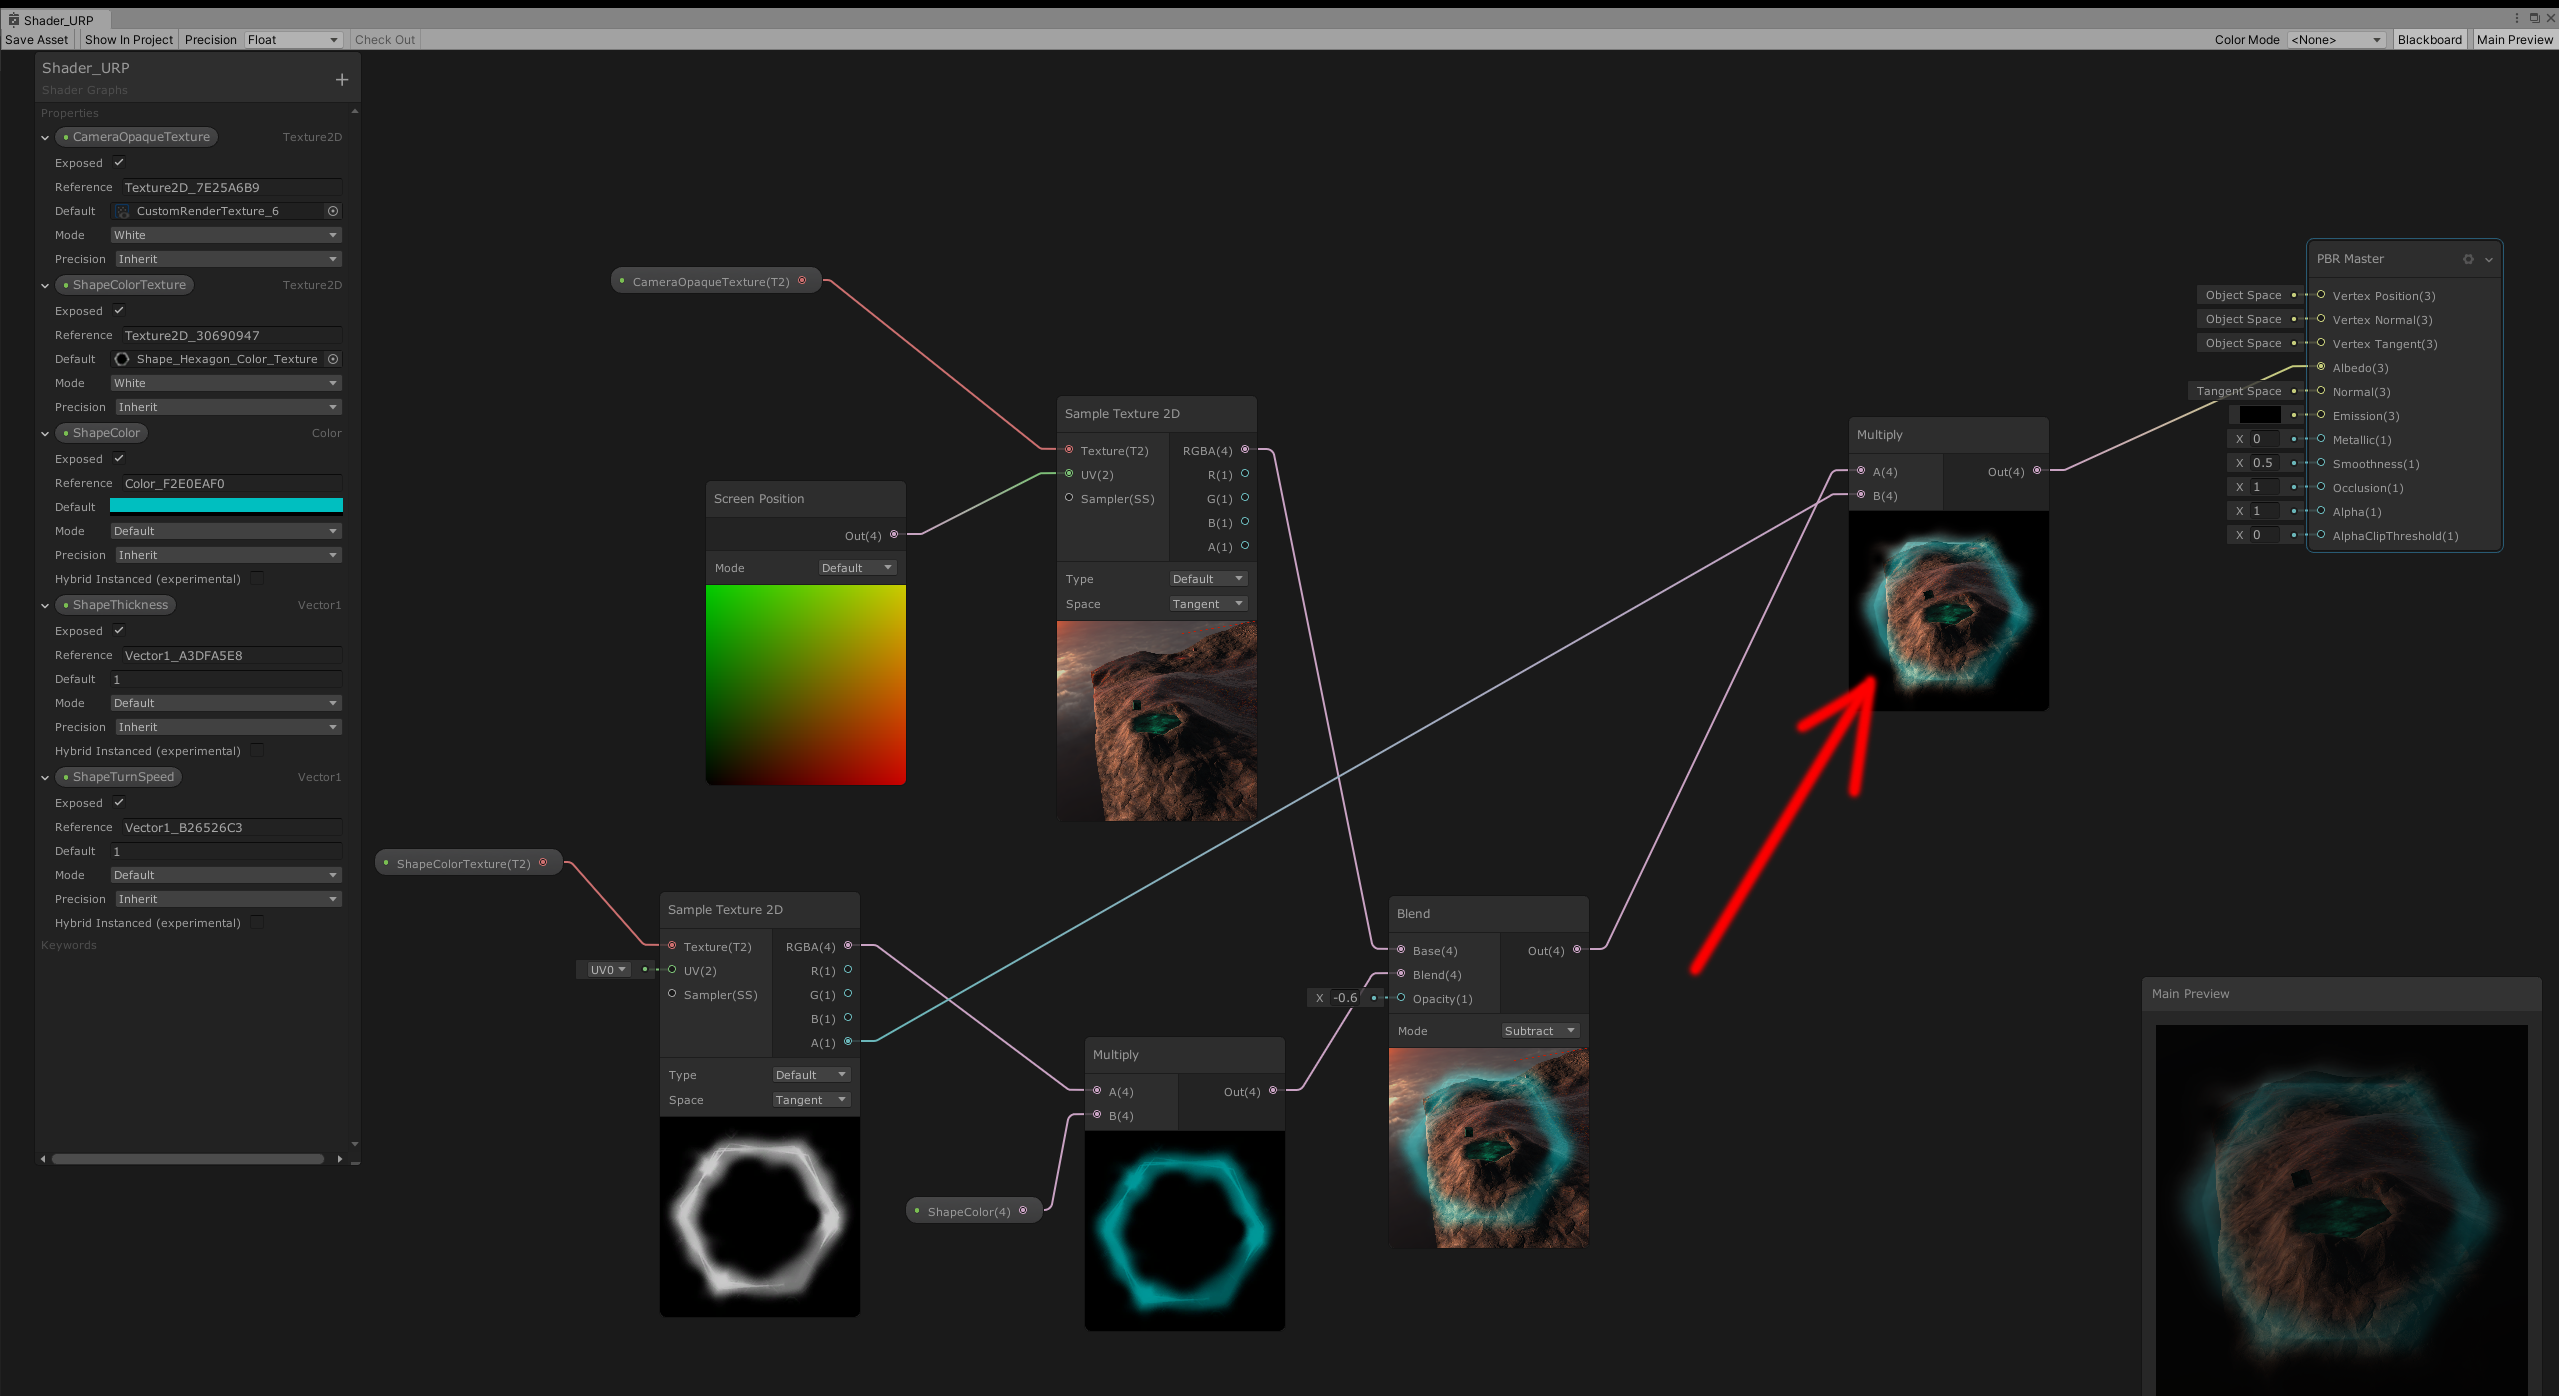Image resolution: width=2559 pixels, height=1396 pixels.
Task: Enable Hybrid Instanced for ShapeColor
Action: [257, 578]
